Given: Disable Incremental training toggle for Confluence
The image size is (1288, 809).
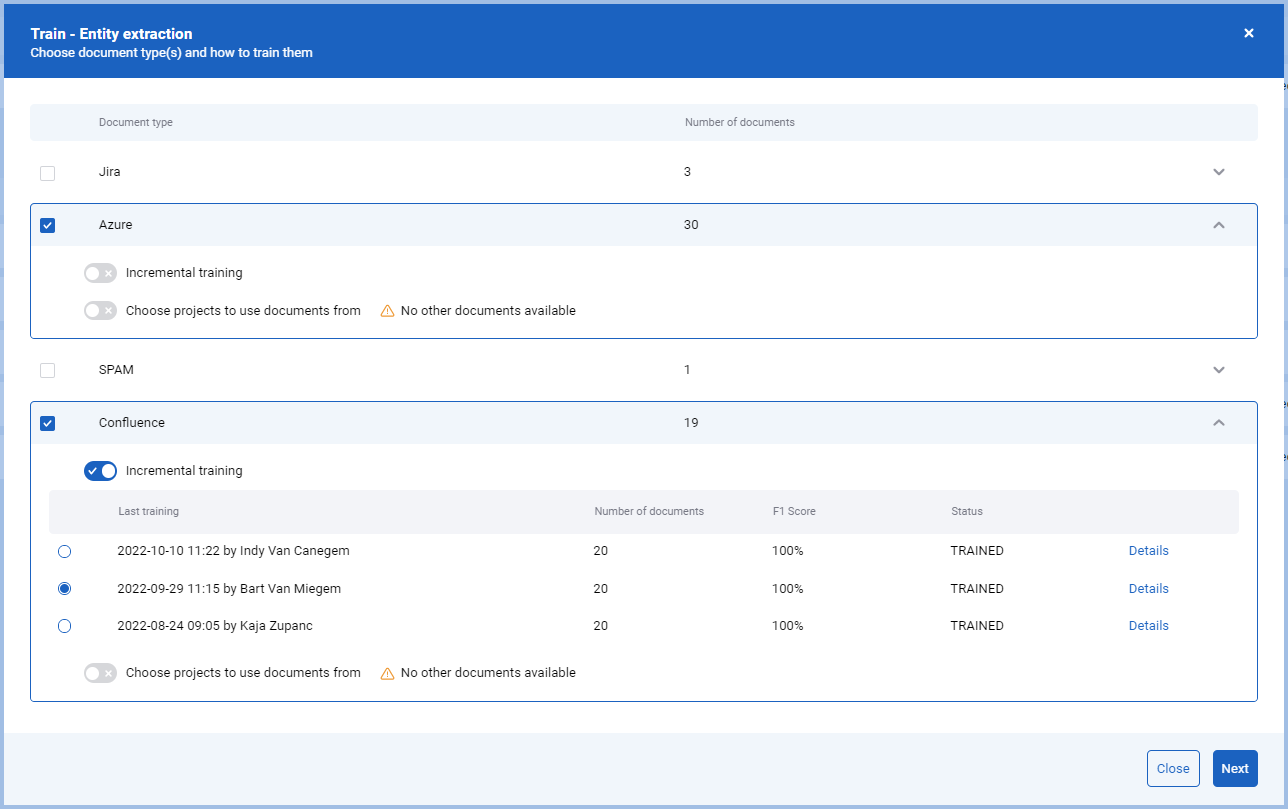Looking at the screenshot, I should [100, 471].
